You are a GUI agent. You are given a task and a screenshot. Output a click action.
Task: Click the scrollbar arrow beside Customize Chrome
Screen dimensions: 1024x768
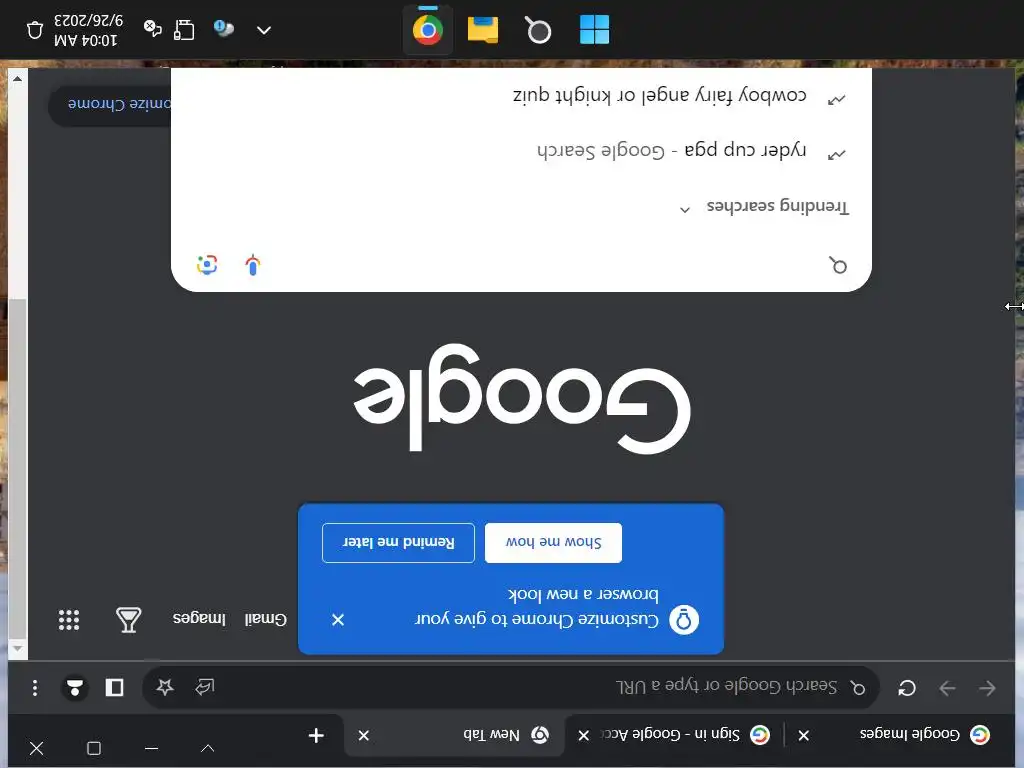[x=18, y=79]
